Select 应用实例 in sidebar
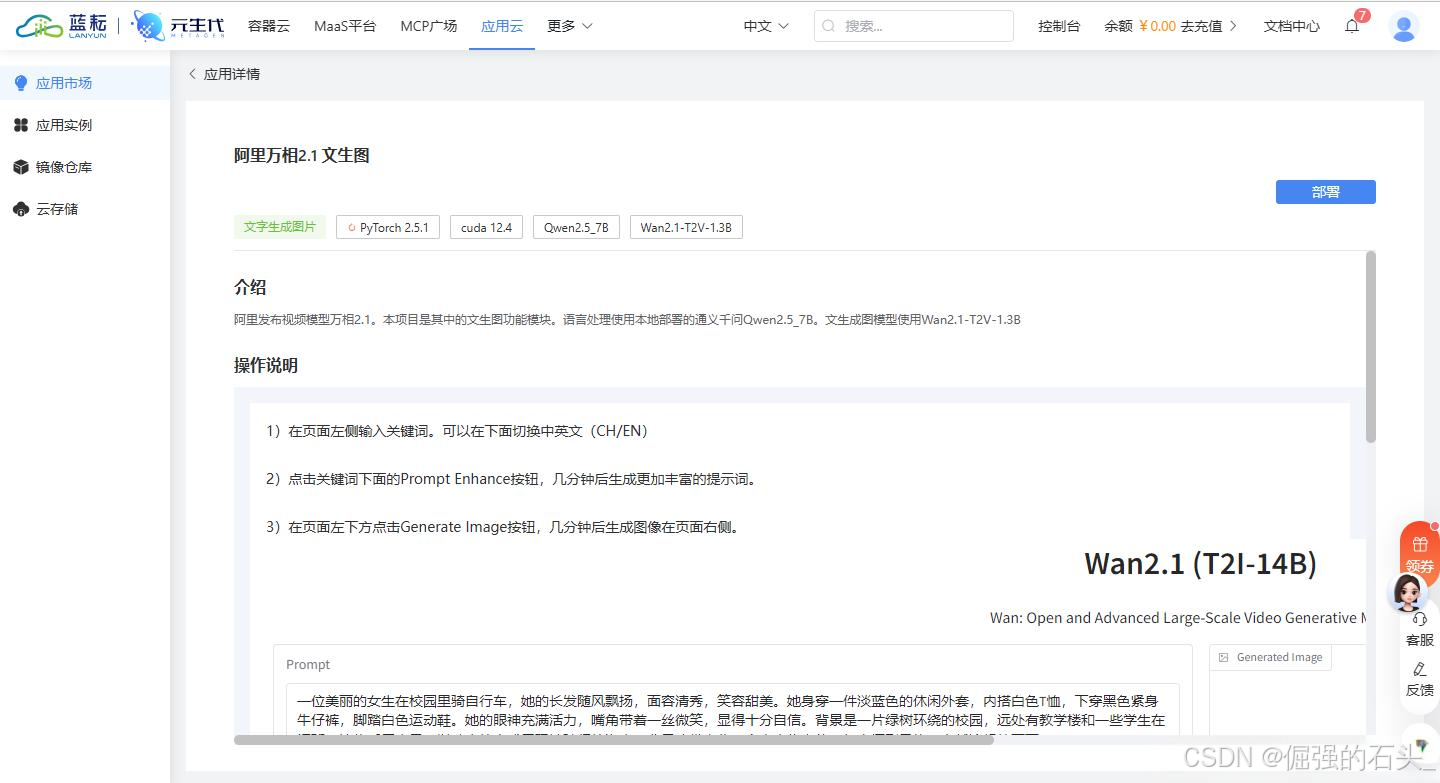This screenshot has width=1440, height=783. point(85,125)
